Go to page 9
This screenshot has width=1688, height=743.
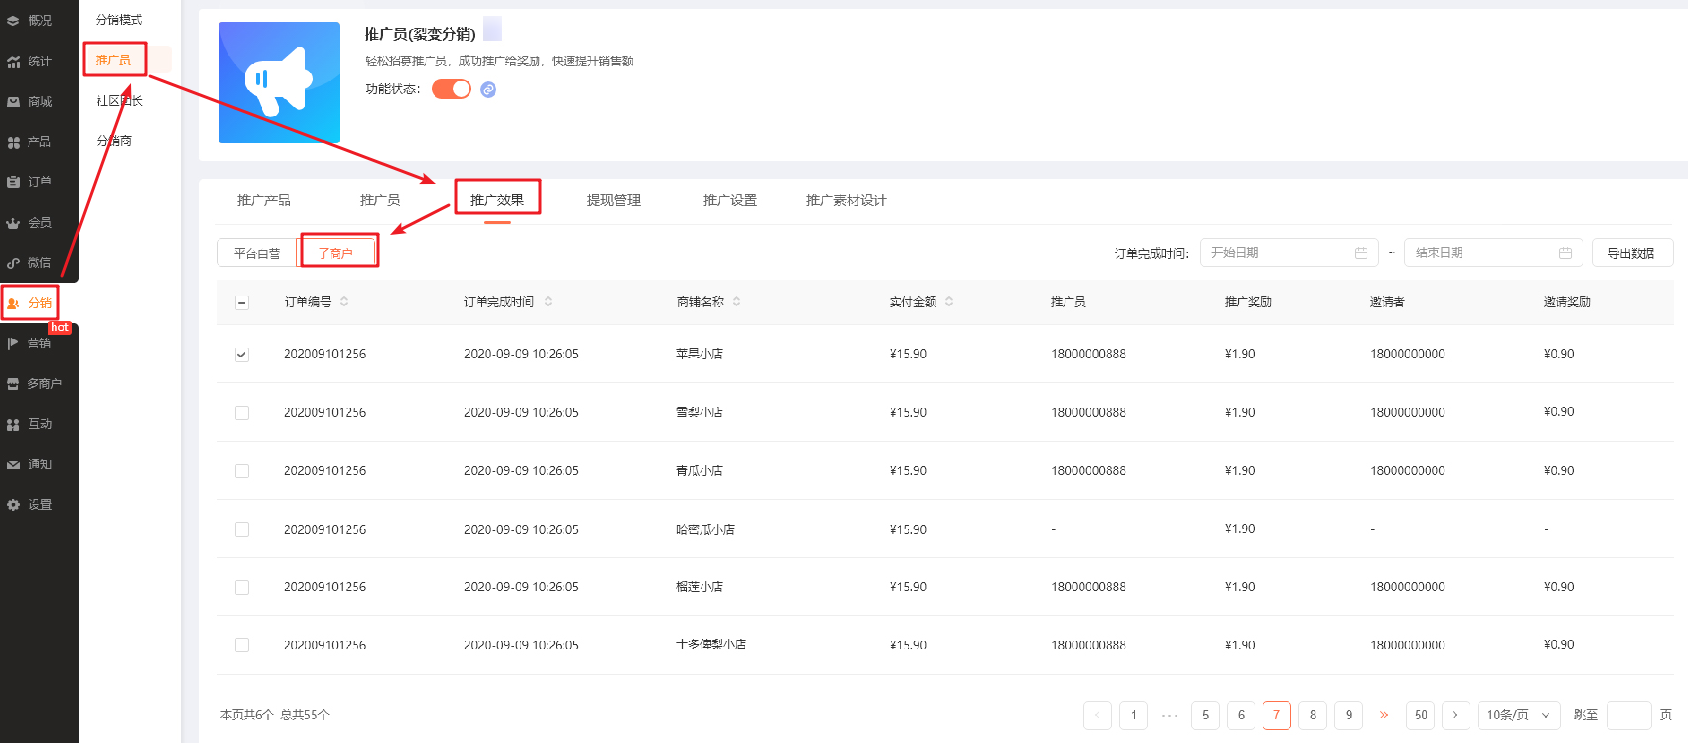pos(1349,715)
